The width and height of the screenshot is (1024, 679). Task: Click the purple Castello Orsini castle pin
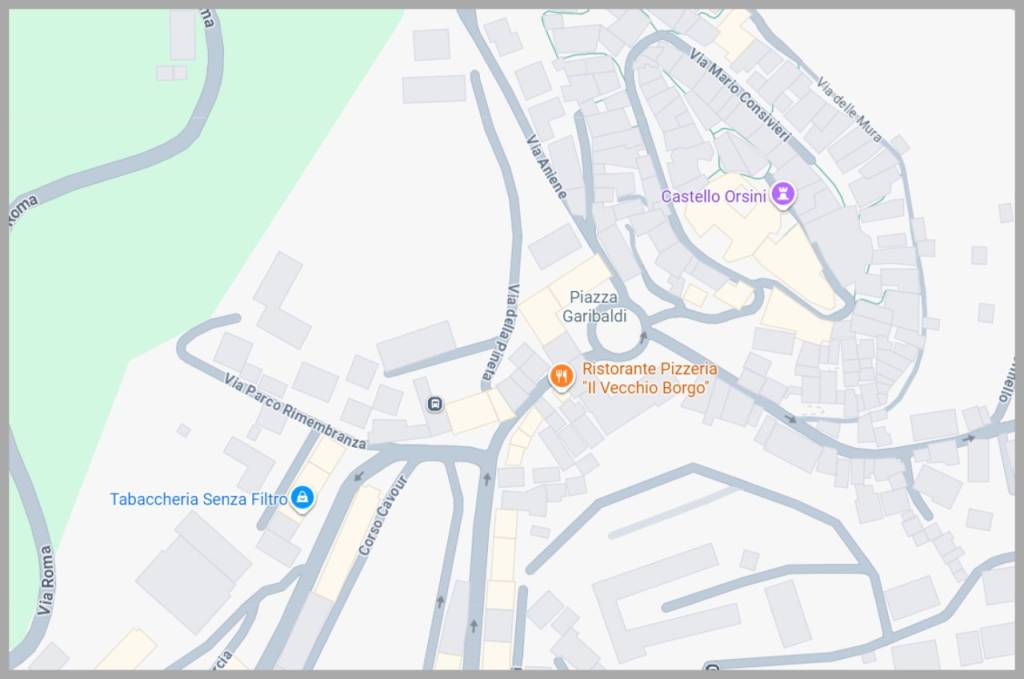point(782,194)
